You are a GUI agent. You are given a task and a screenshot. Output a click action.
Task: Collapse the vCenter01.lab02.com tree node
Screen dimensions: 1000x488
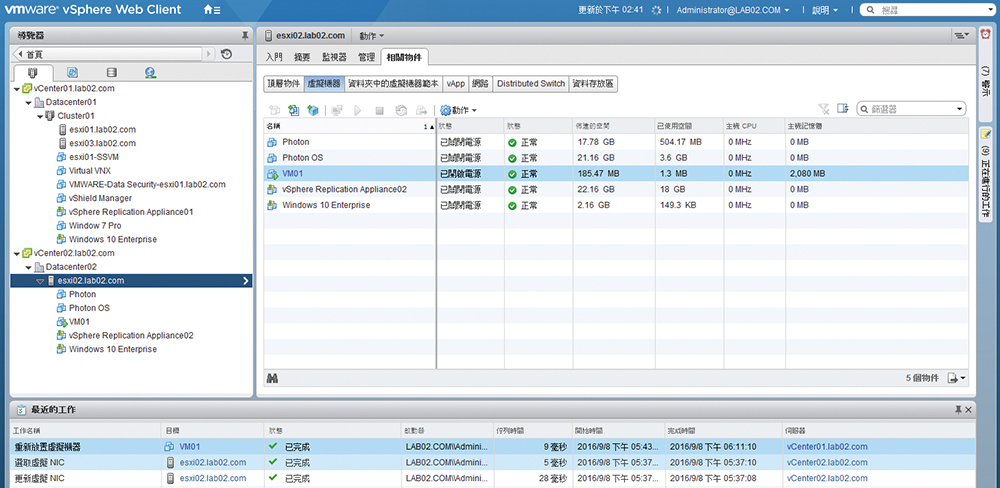tap(17, 89)
